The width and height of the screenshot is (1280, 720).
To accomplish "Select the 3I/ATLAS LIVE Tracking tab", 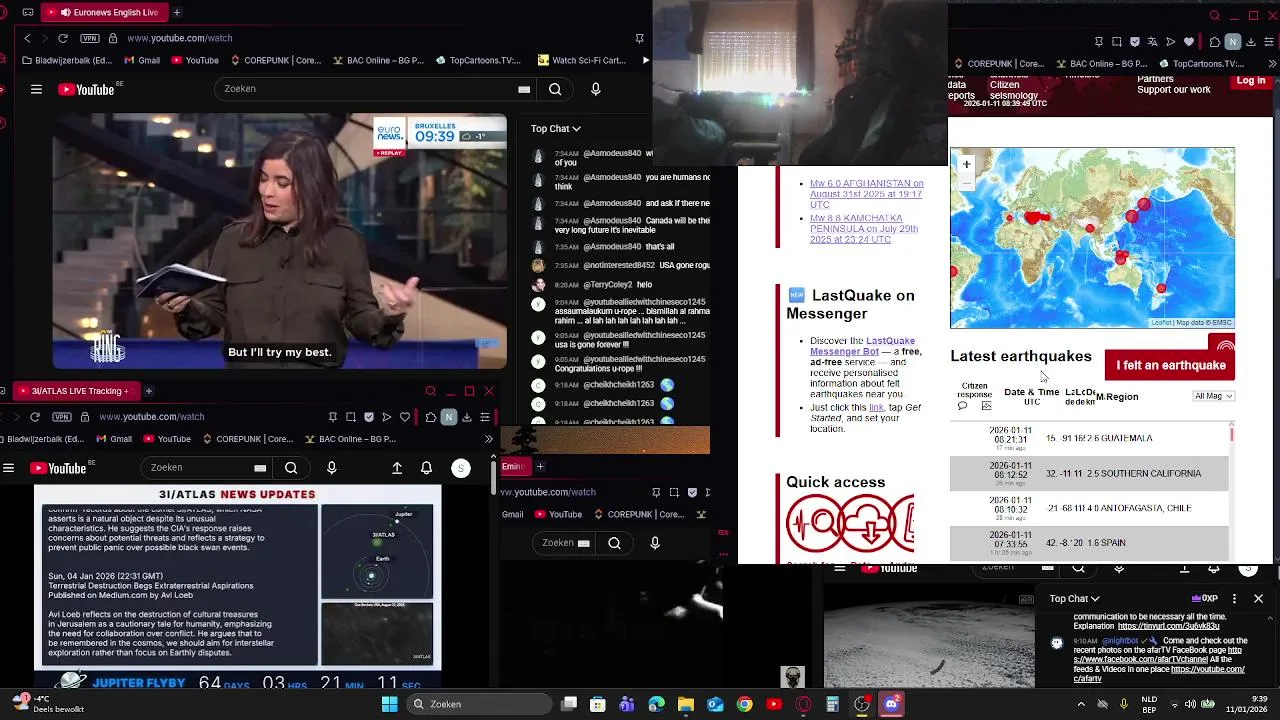I will [x=75, y=391].
